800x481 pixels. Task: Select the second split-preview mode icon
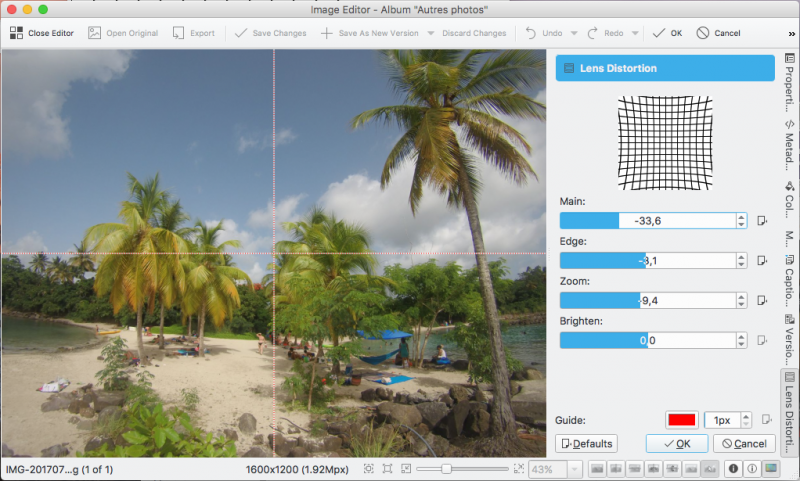(x=616, y=469)
